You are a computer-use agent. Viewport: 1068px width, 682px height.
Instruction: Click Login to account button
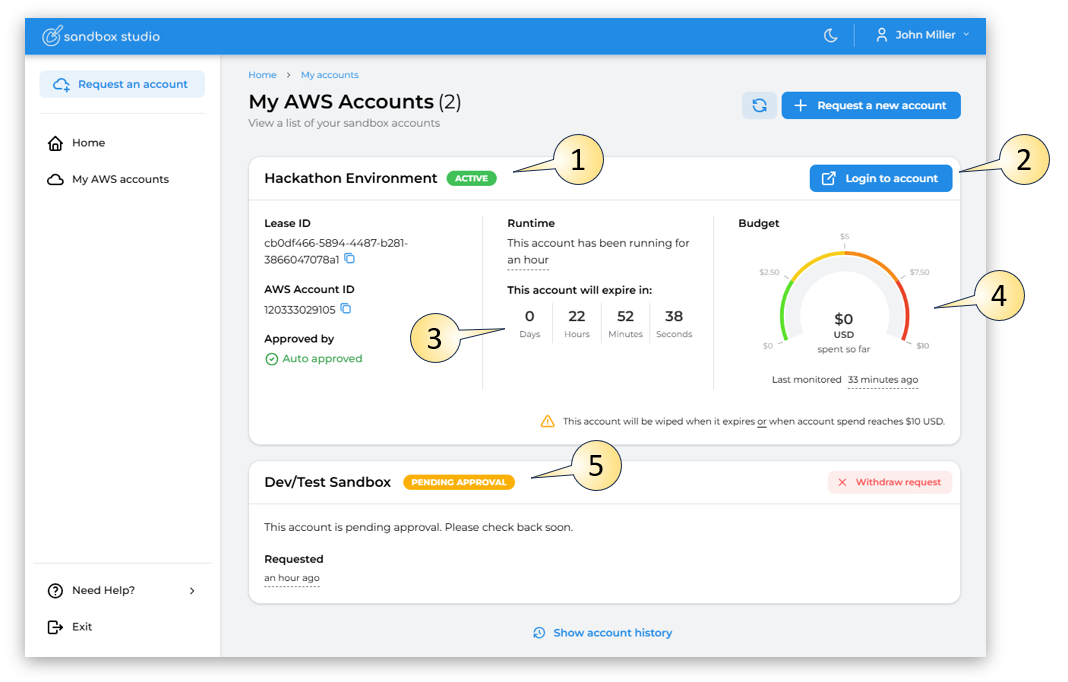click(880, 179)
